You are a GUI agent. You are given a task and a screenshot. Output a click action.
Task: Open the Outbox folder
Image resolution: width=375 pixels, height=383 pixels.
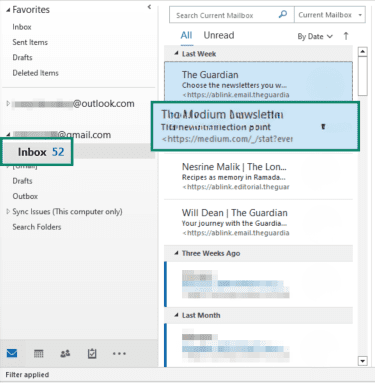(25, 196)
